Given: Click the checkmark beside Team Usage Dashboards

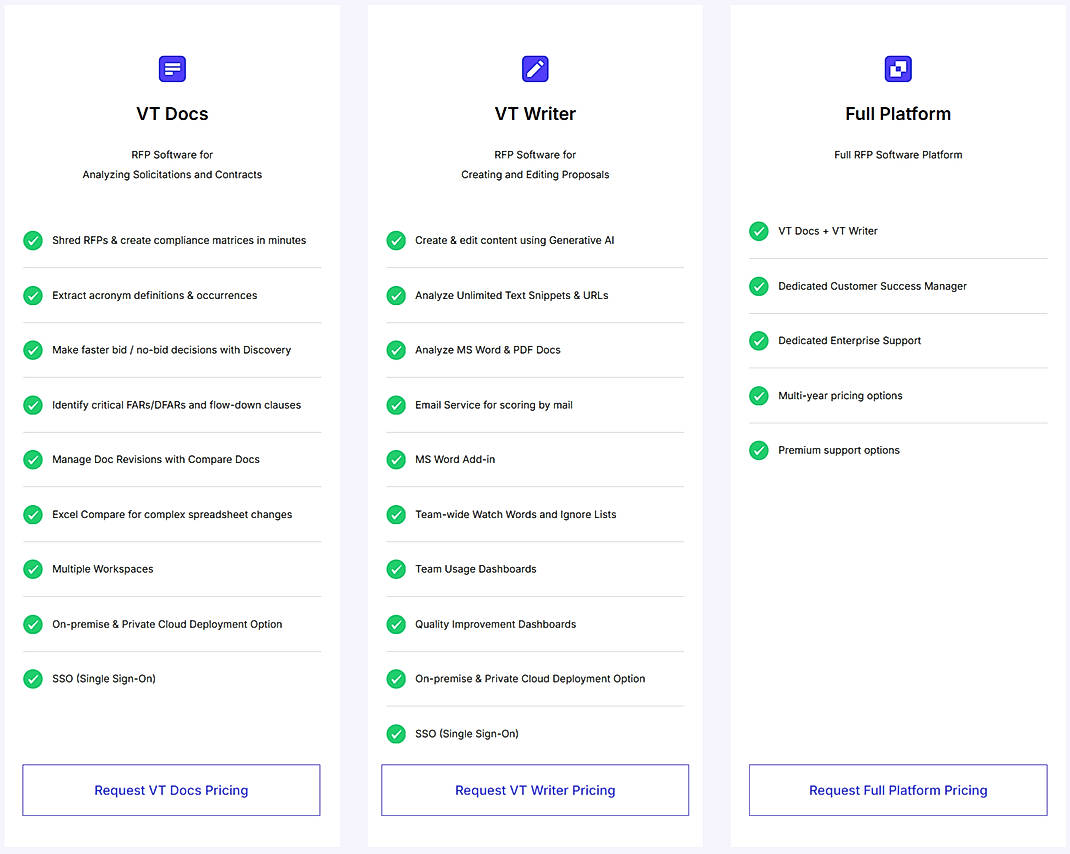Looking at the screenshot, I should 395,569.
